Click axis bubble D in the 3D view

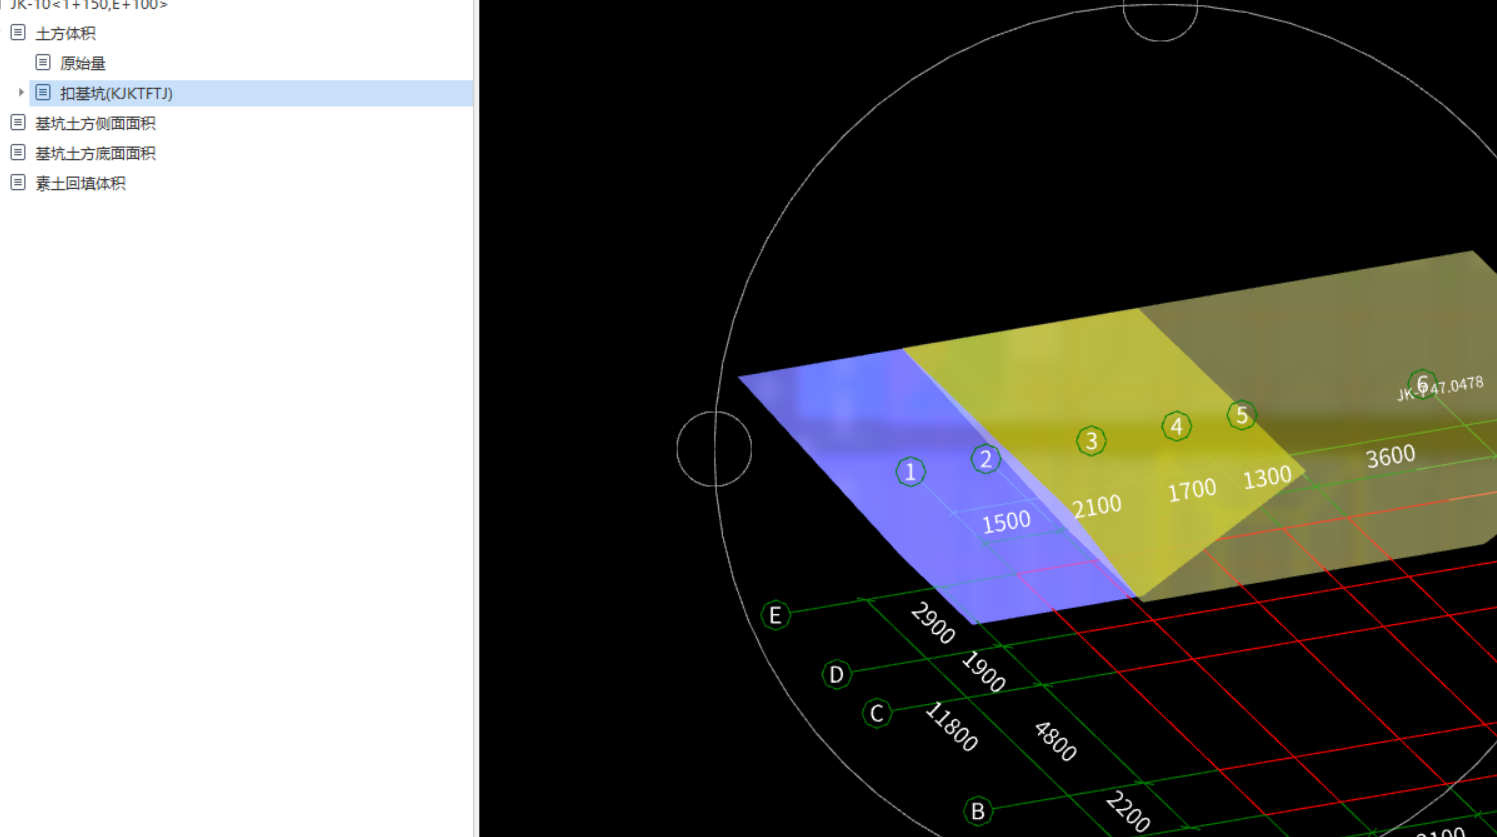click(x=836, y=675)
